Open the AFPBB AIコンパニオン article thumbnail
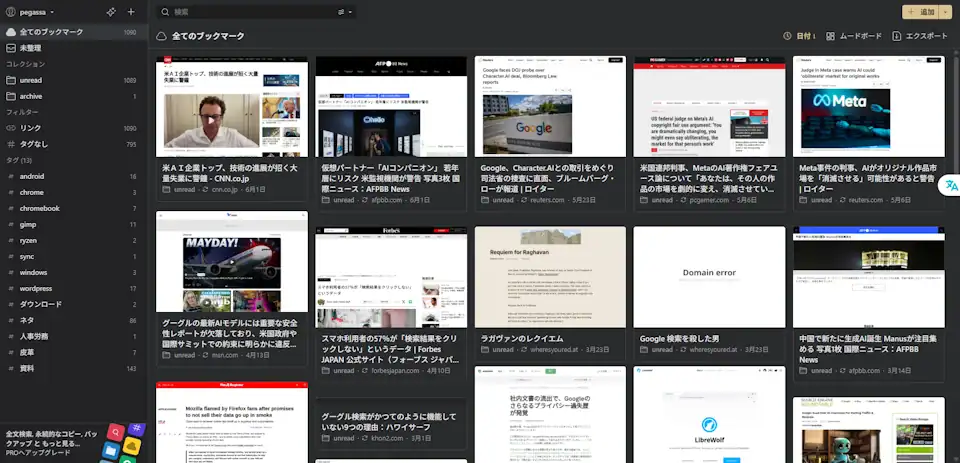Screen dimensions: 960x463 (391, 107)
